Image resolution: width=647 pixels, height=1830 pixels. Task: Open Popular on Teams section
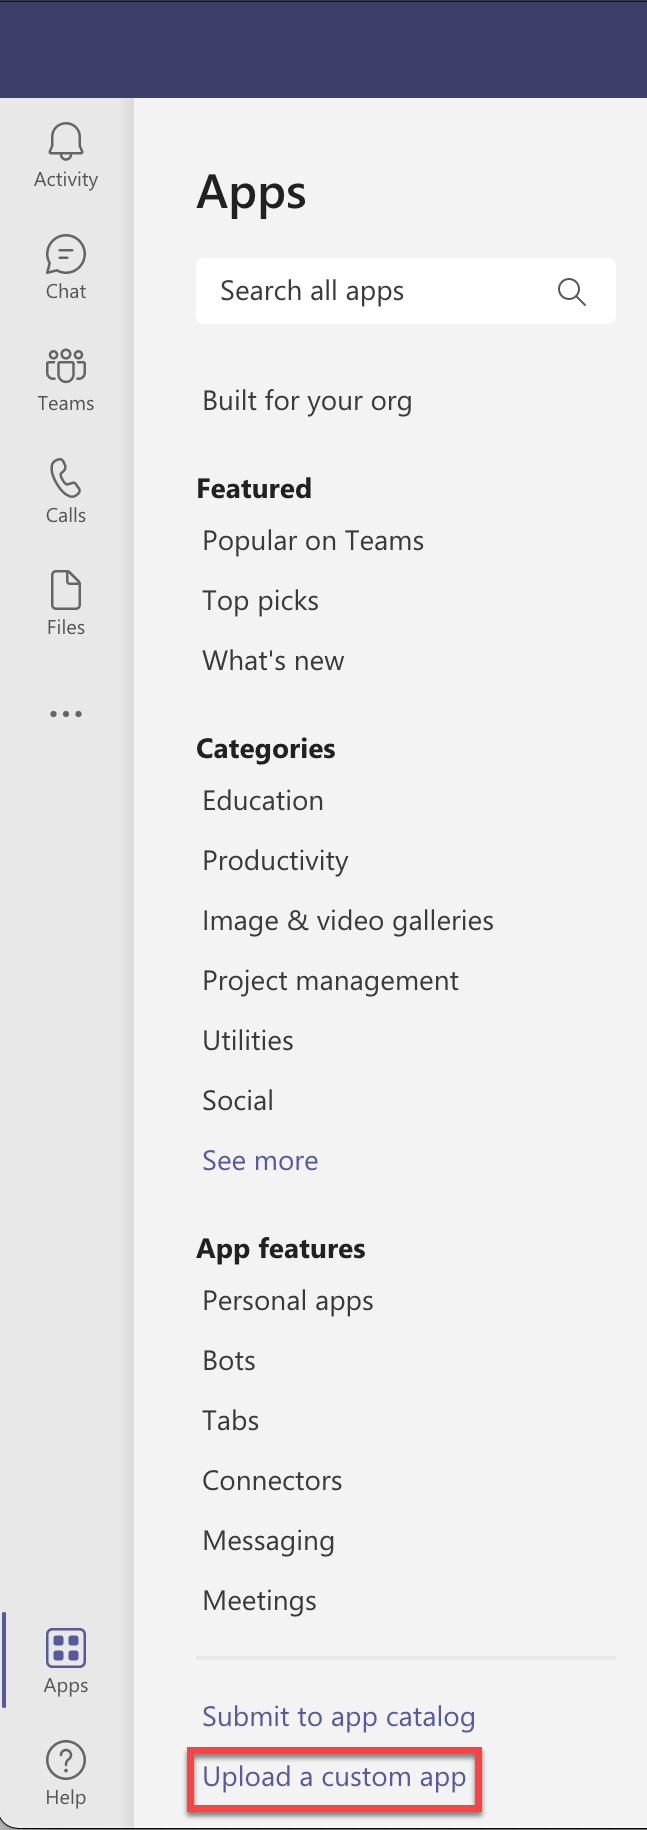point(313,541)
